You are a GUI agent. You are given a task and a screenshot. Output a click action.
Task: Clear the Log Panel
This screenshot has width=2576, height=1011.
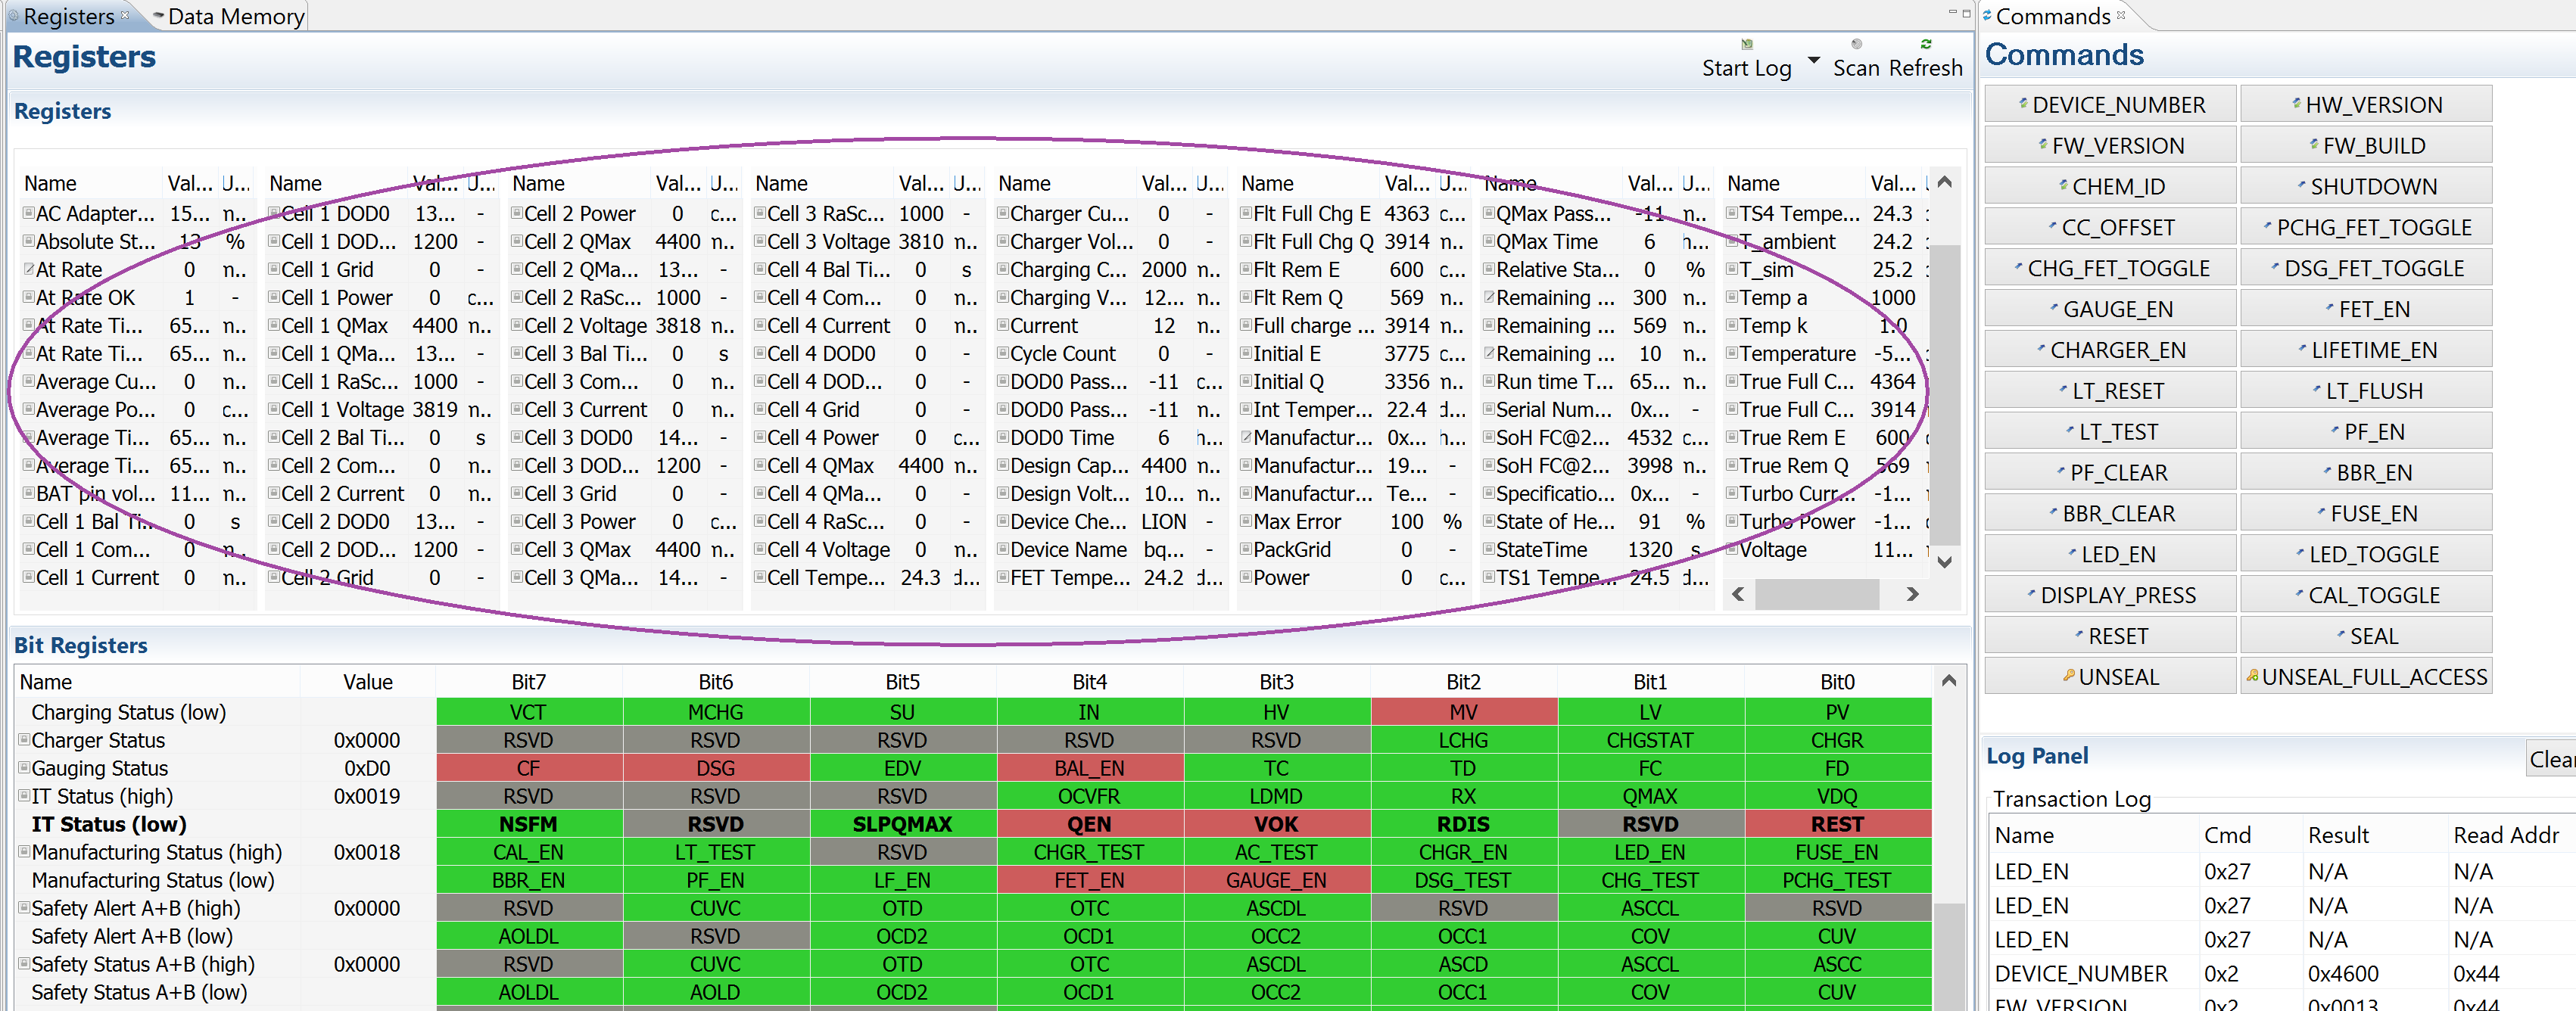click(2551, 759)
